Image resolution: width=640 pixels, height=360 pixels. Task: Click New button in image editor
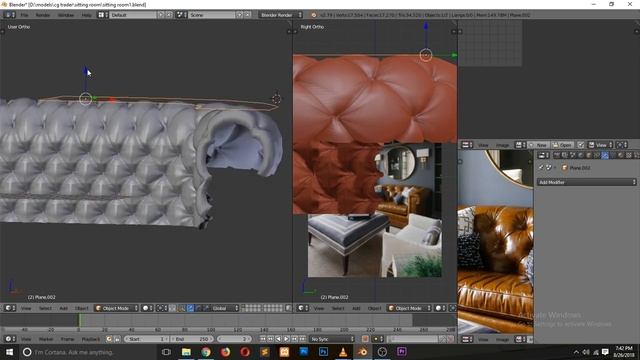[x=539, y=145]
